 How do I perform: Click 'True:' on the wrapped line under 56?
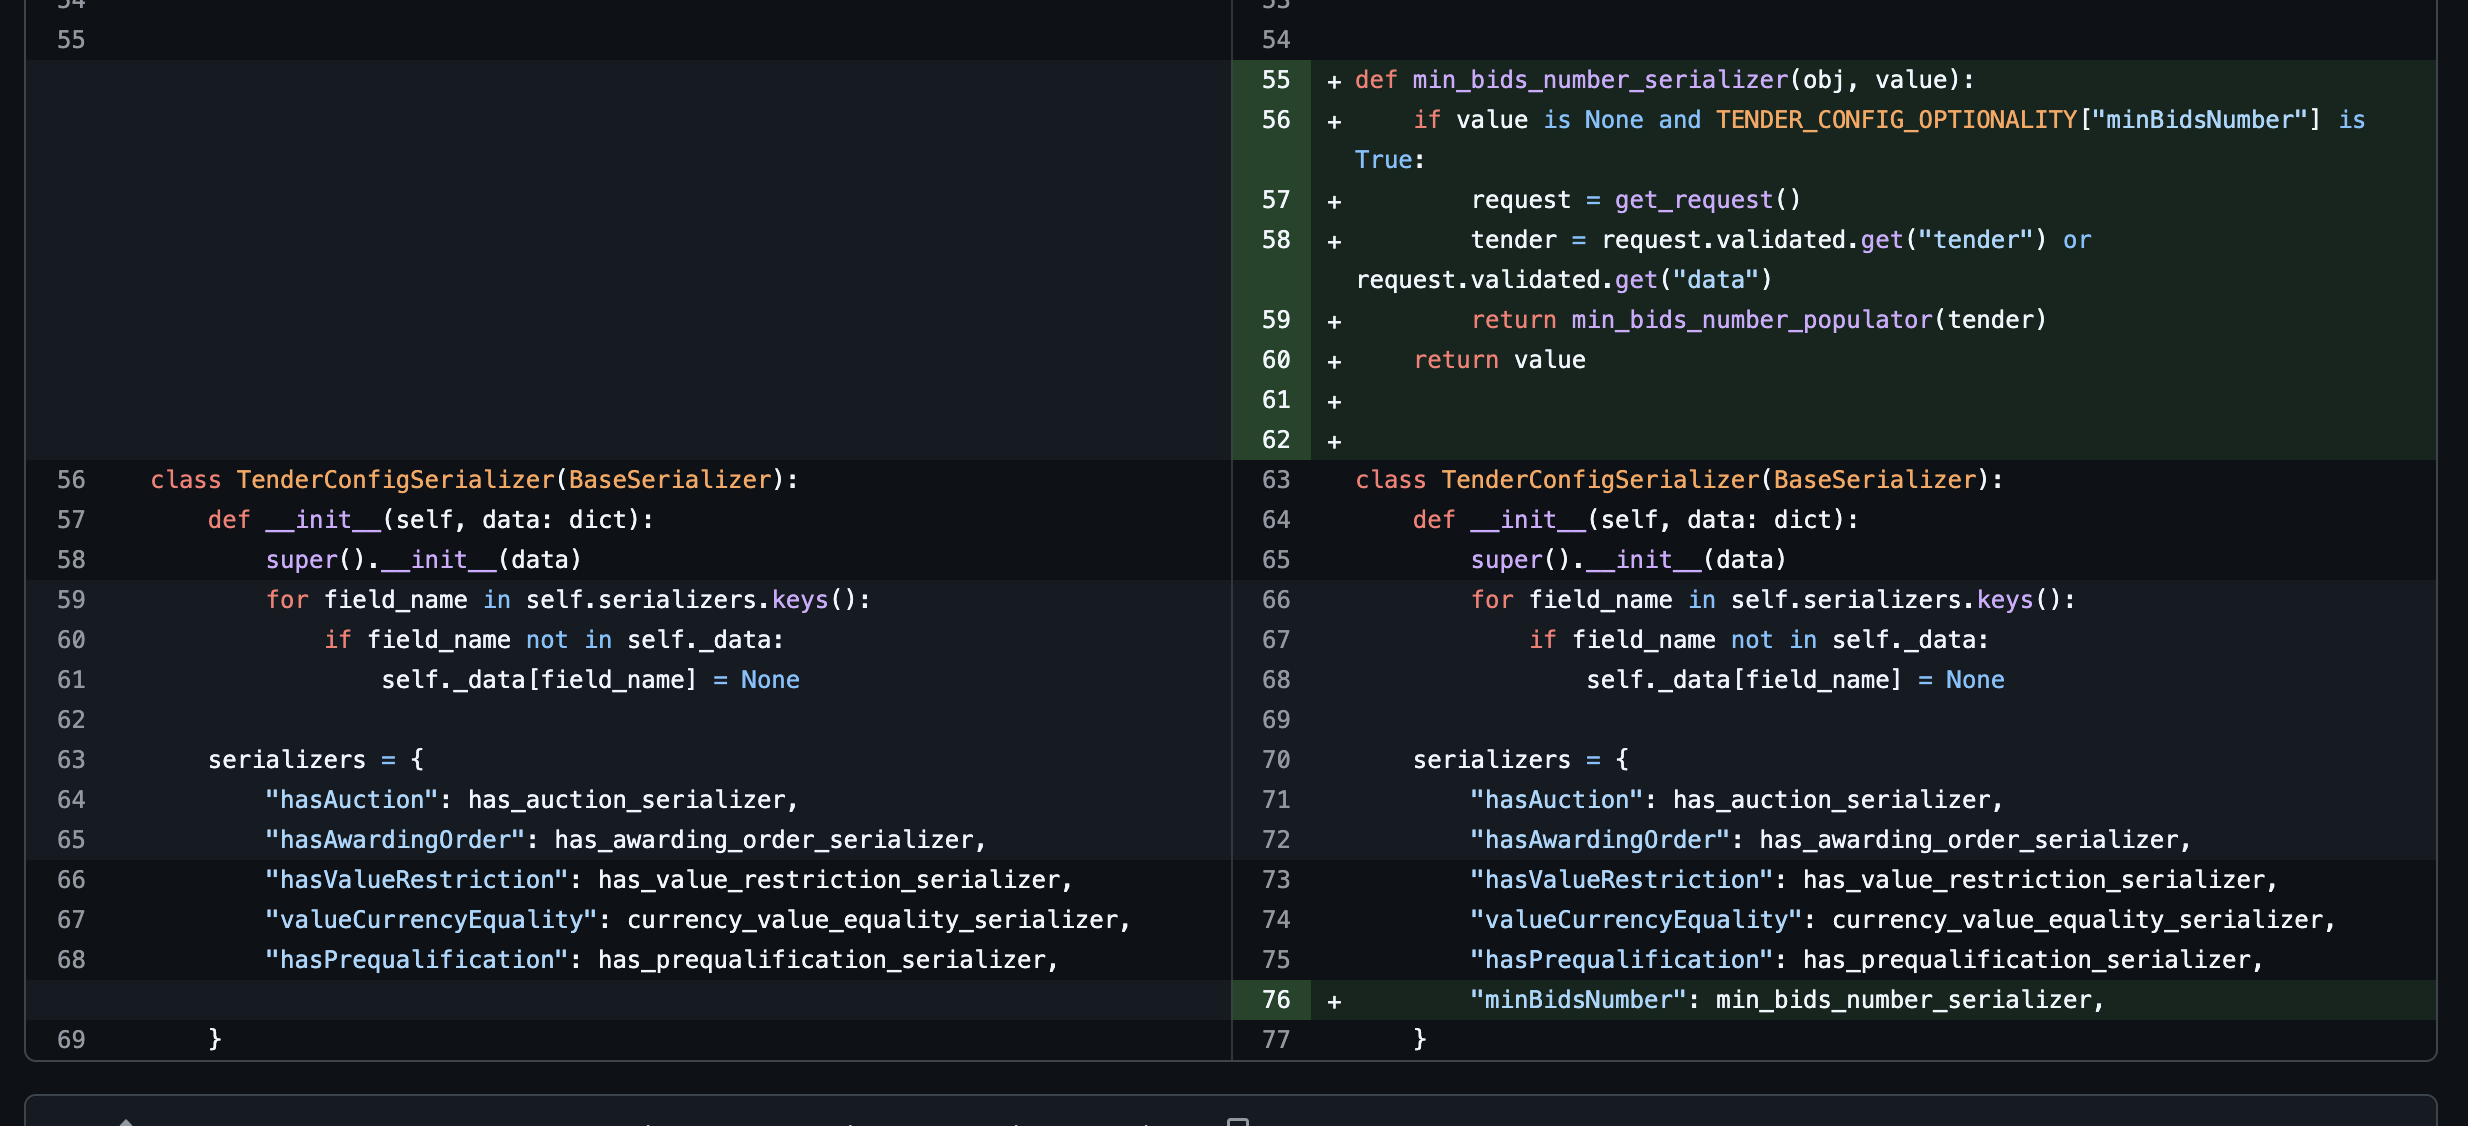pos(1390,160)
